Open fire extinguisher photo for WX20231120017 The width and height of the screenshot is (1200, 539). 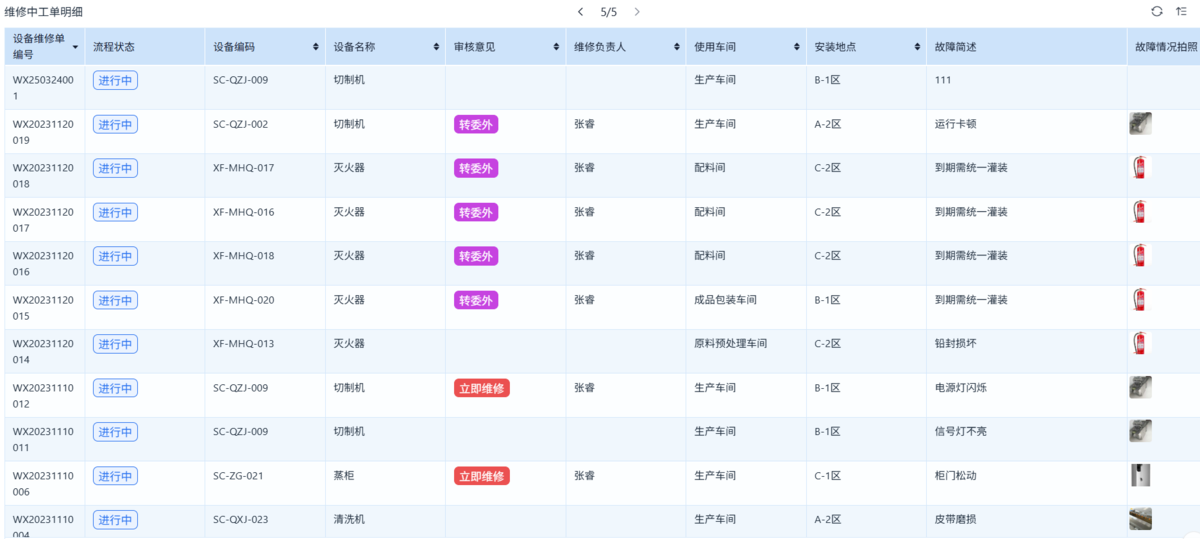(x=1140, y=211)
